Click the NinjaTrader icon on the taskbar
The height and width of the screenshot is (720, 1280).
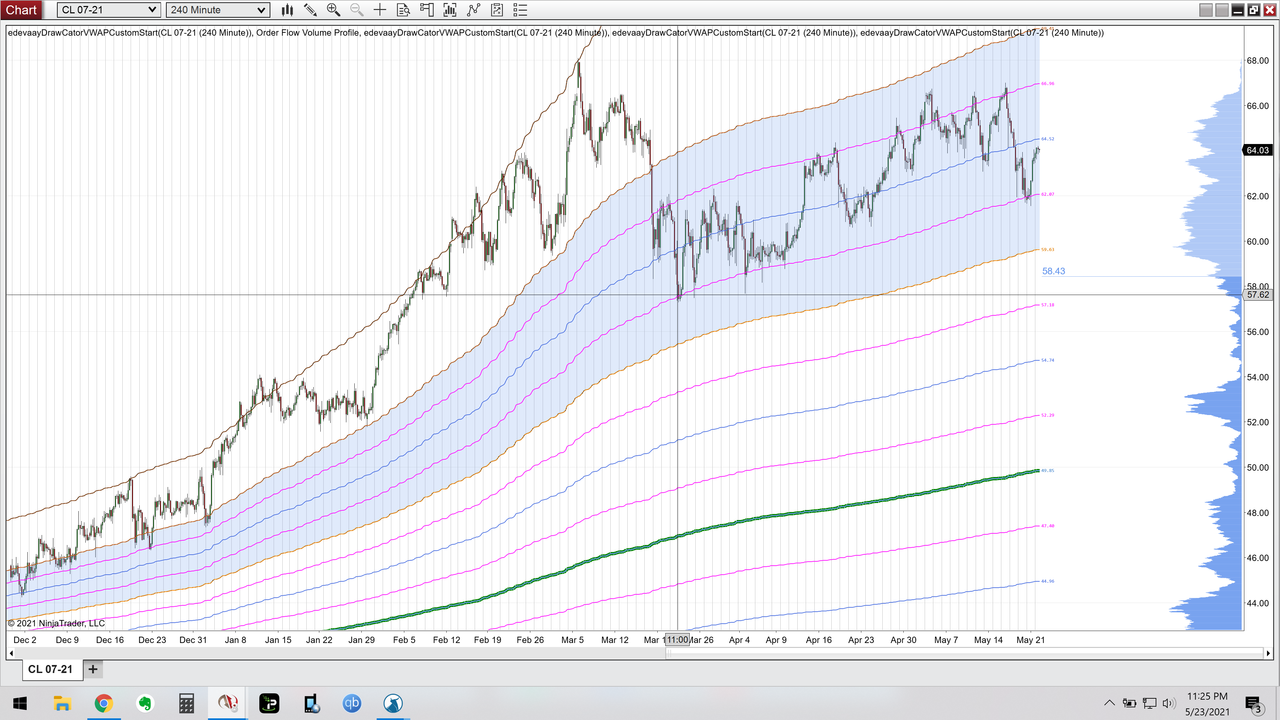point(227,704)
